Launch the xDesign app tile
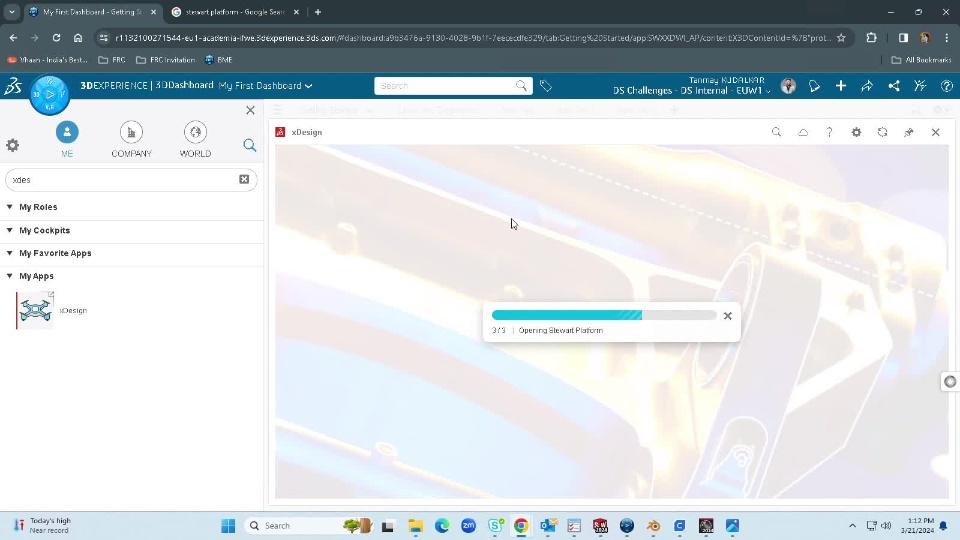 [x=36, y=310]
